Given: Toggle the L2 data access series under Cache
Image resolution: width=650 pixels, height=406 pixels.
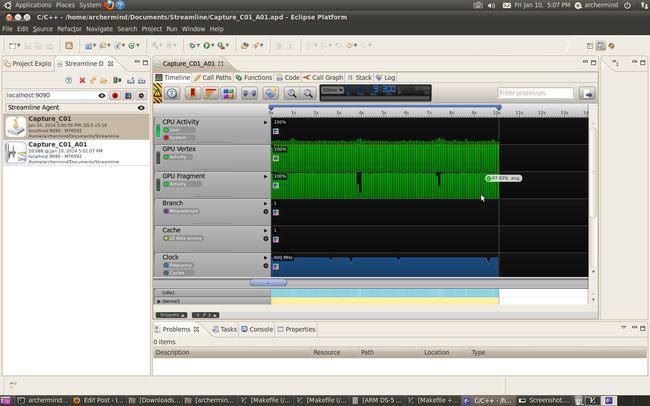Looking at the screenshot, I should pyautogui.click(x=183, y=238).
